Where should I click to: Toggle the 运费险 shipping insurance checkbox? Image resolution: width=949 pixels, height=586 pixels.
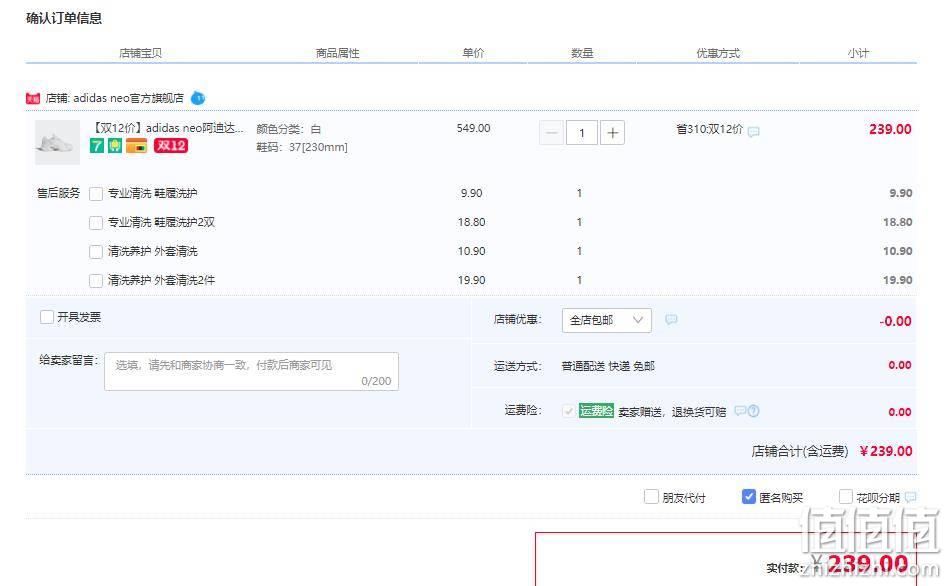568,412
